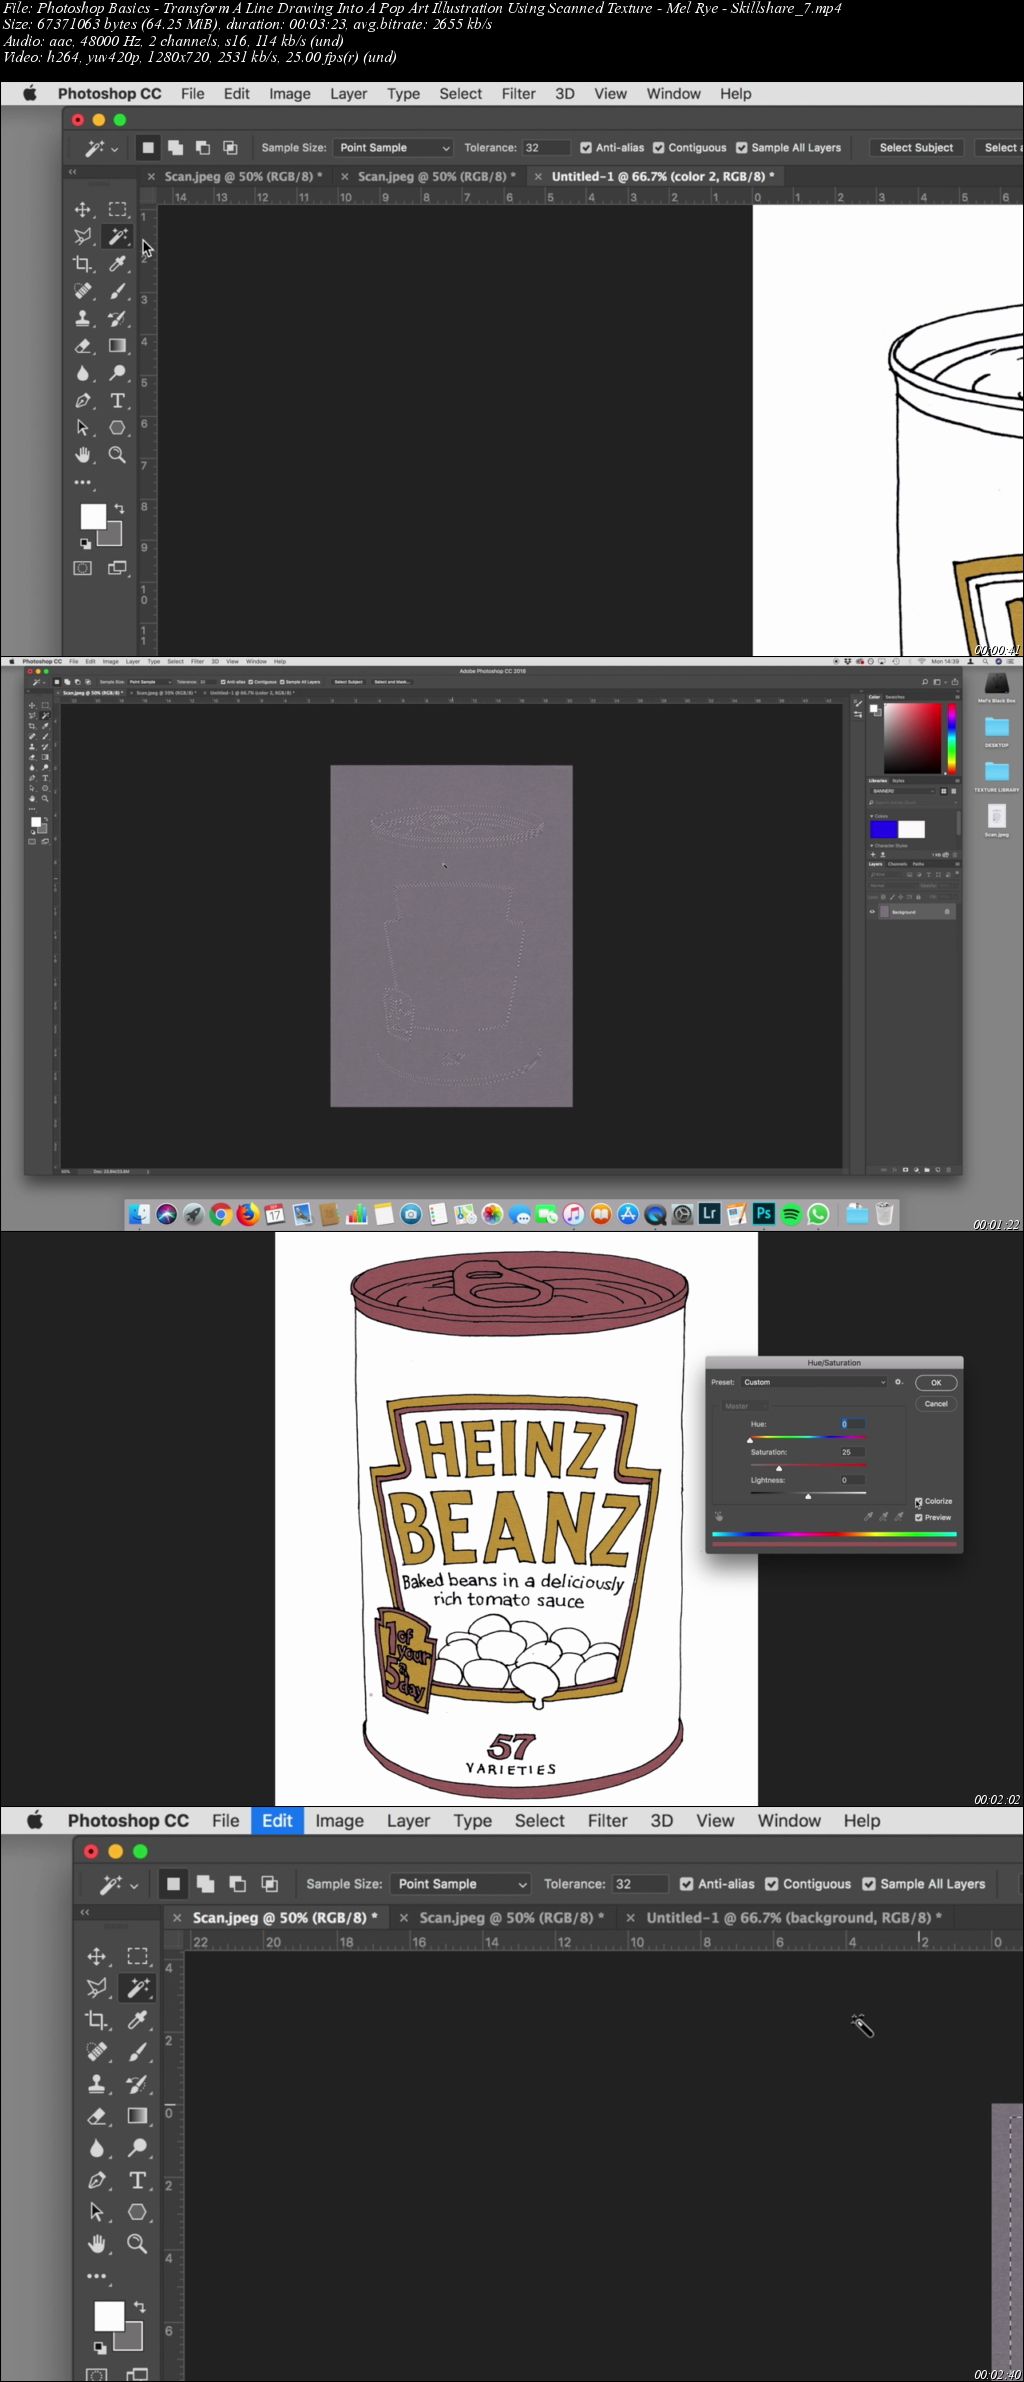Click foreground color swatch in 00:00:41 frame
Screen dimensions: 1024x2382
(x=93, y=516)
